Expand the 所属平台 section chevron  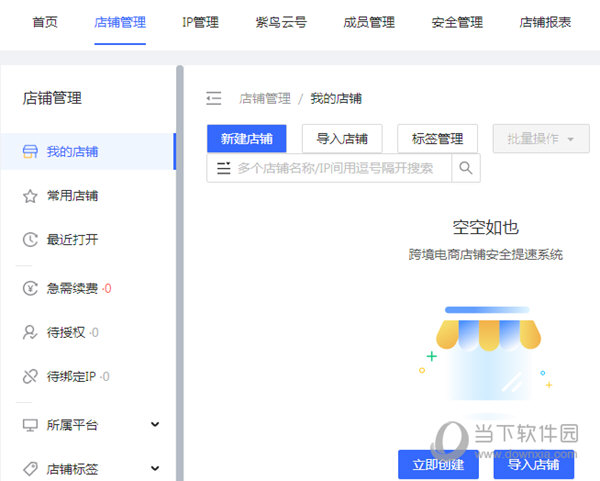tap(155, 425)
